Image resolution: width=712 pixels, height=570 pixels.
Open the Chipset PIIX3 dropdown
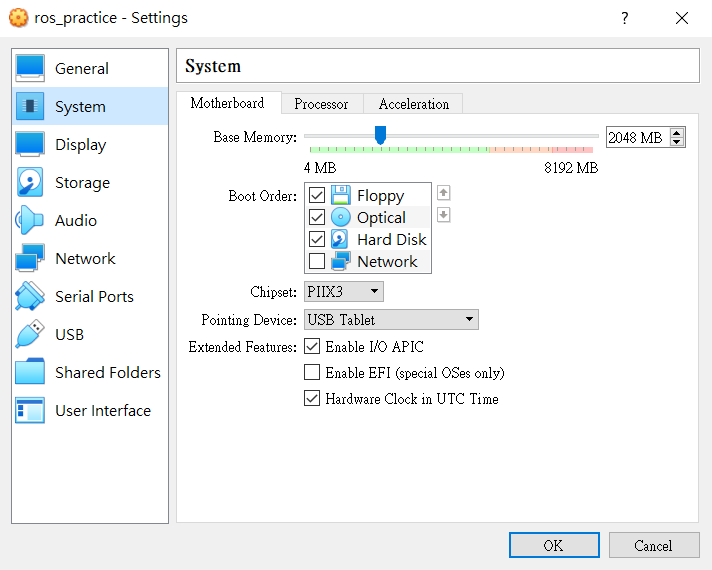(344, 291)
